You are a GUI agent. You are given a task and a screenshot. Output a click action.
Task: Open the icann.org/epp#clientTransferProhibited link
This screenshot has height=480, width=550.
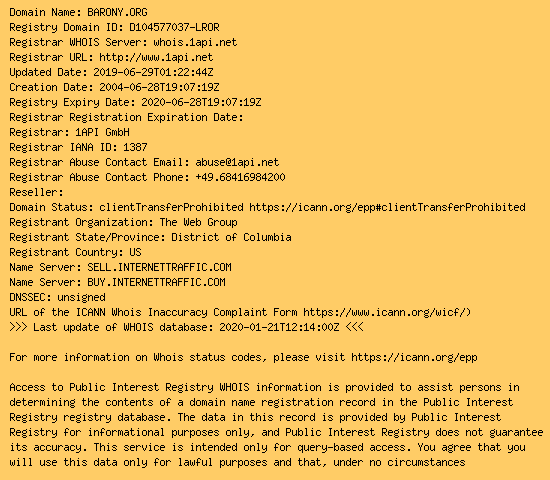tap(387, 207)
